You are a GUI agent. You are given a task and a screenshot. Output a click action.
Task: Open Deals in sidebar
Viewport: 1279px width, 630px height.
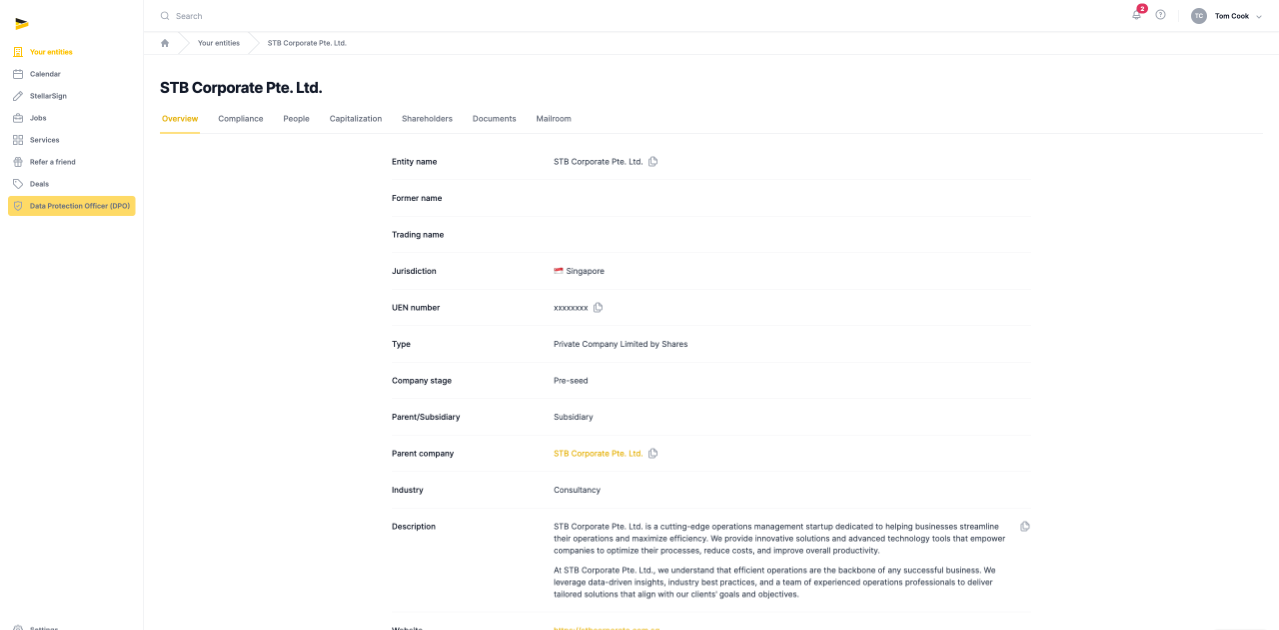coord(71,184)
